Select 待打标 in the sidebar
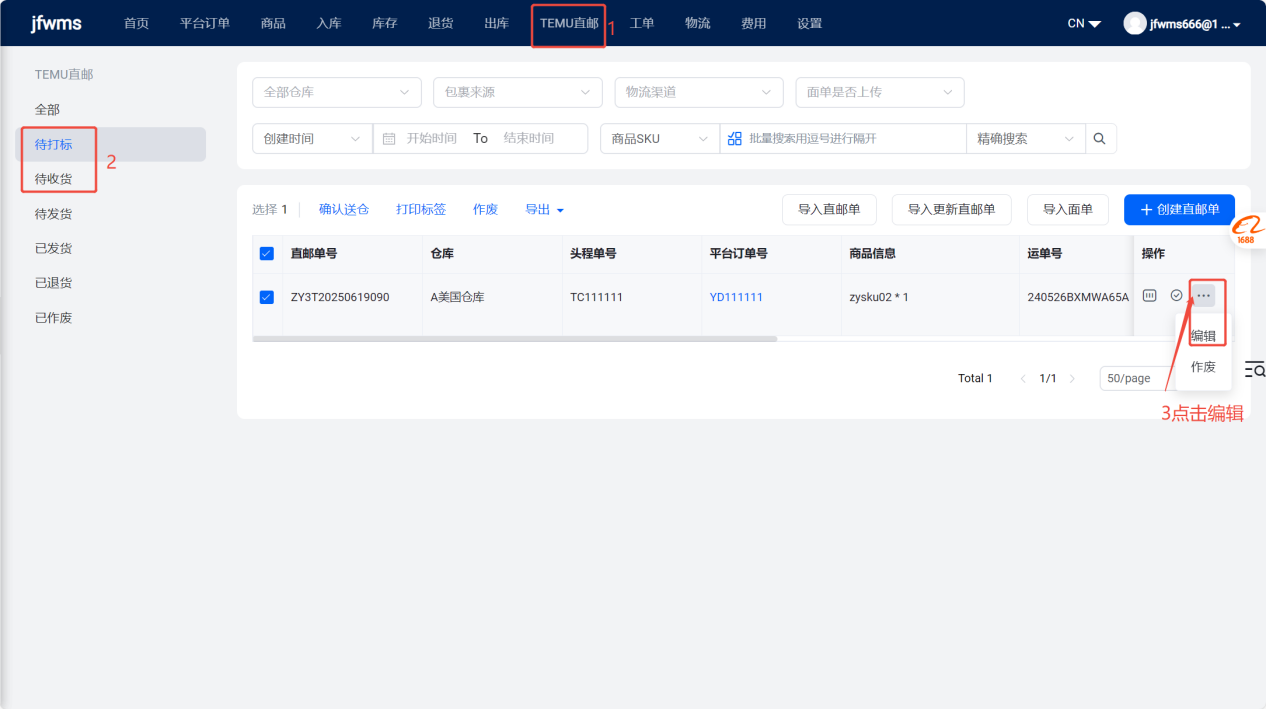This screenshot has width=1266, height=709. coord(113,144)
